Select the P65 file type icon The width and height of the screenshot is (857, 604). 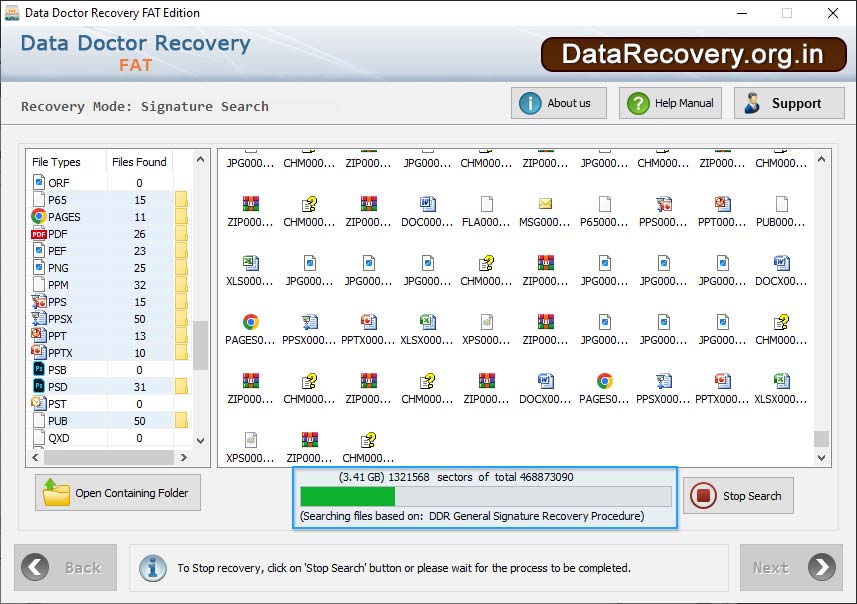click(x=39, y=200)
